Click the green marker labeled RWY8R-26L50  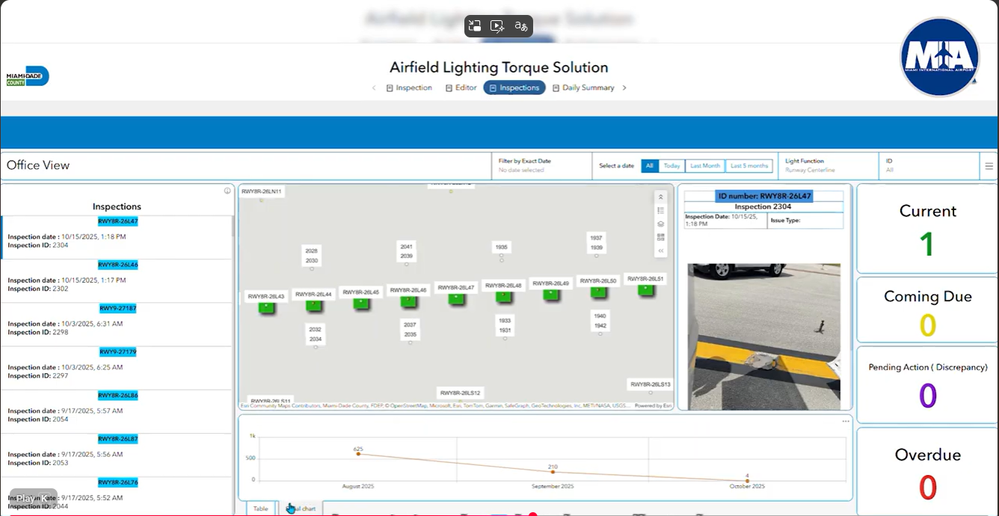pyautogui.click(x=598, y=292)
